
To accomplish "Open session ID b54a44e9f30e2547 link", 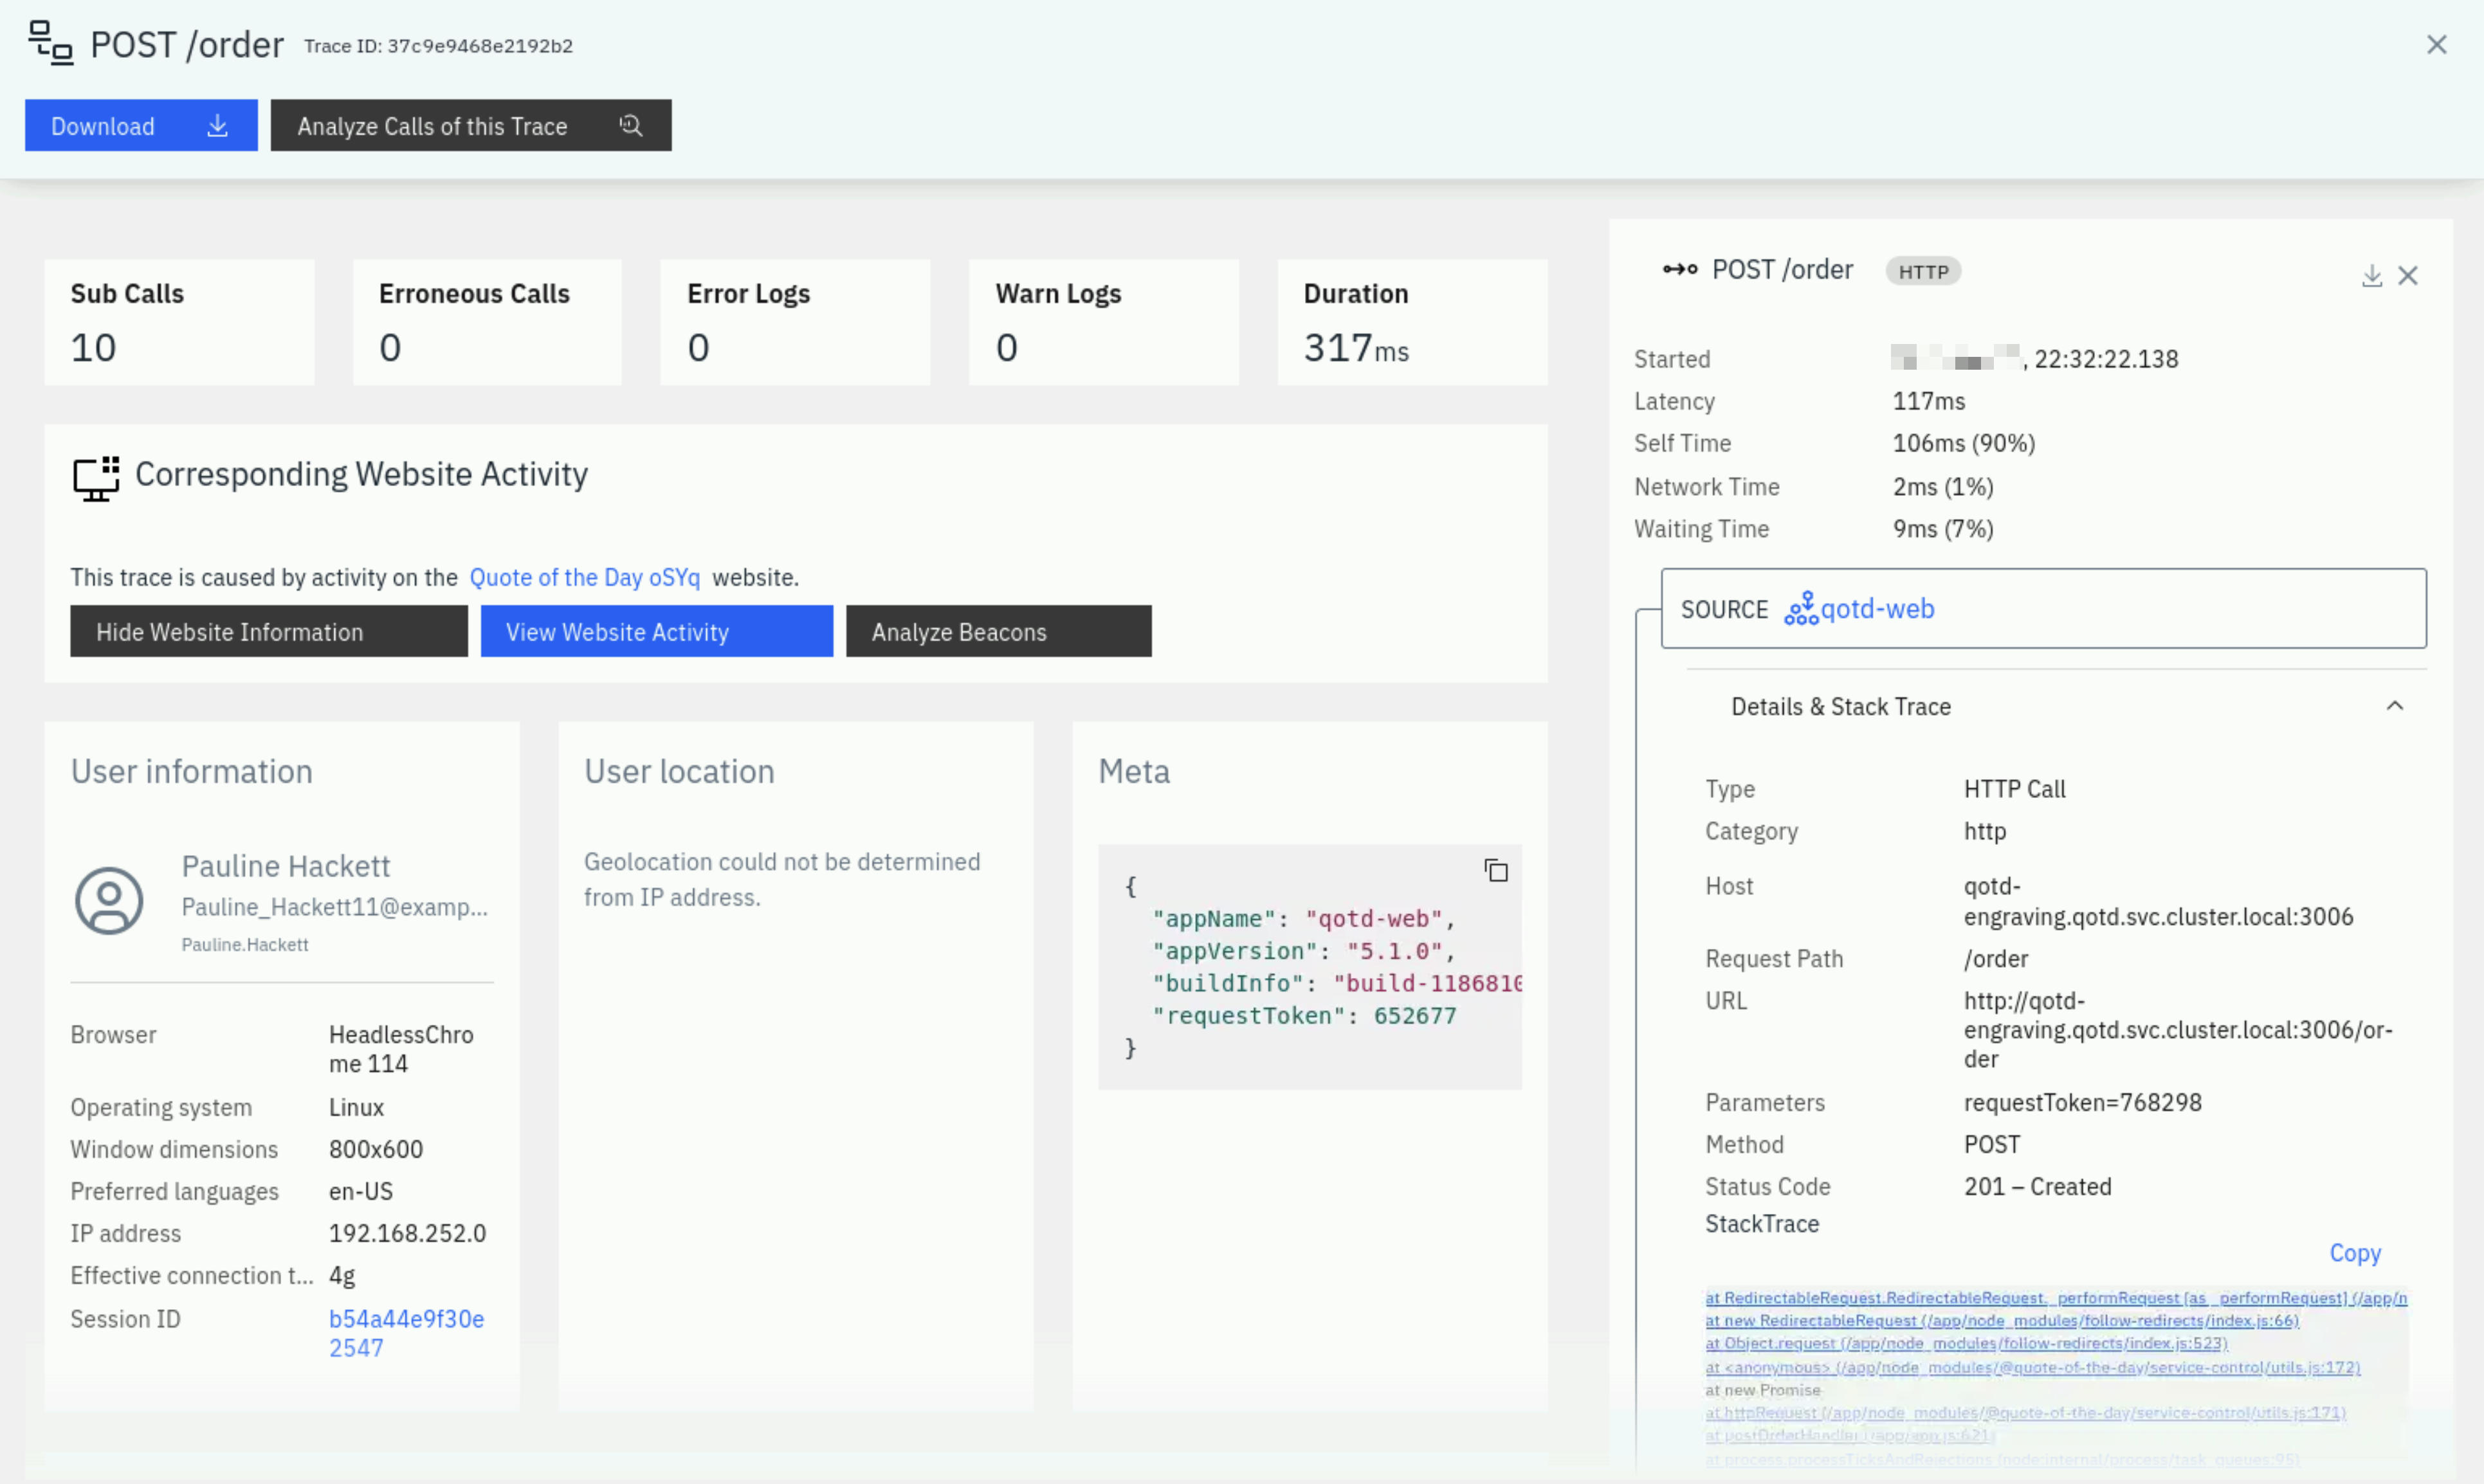I will 407,1333.
